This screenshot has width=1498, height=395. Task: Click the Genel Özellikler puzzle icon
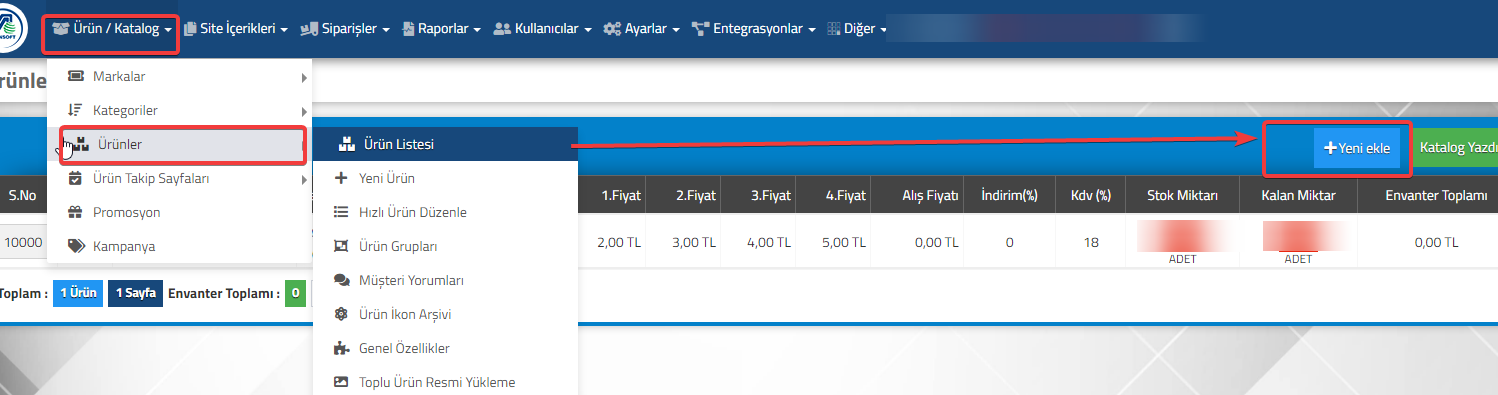(341, 348)
